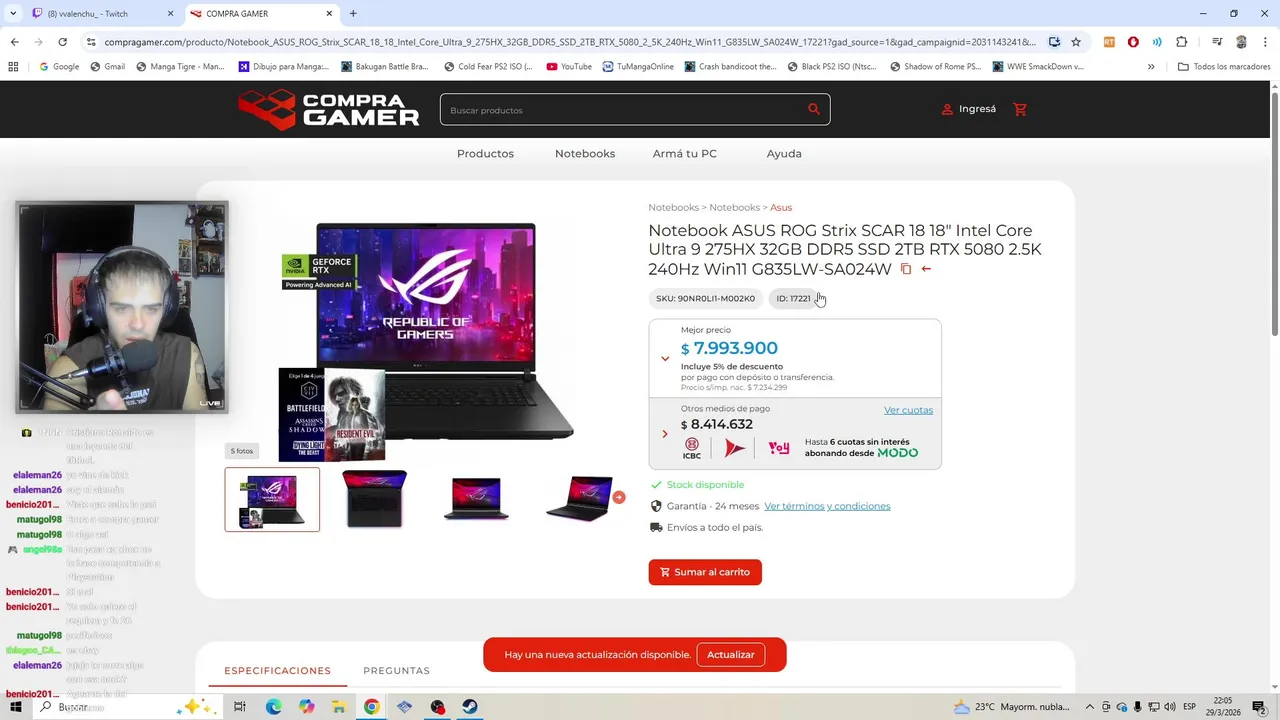1280x720 pixels.
Task: Click the Ingresá login link
Action: tap(968, 109)
